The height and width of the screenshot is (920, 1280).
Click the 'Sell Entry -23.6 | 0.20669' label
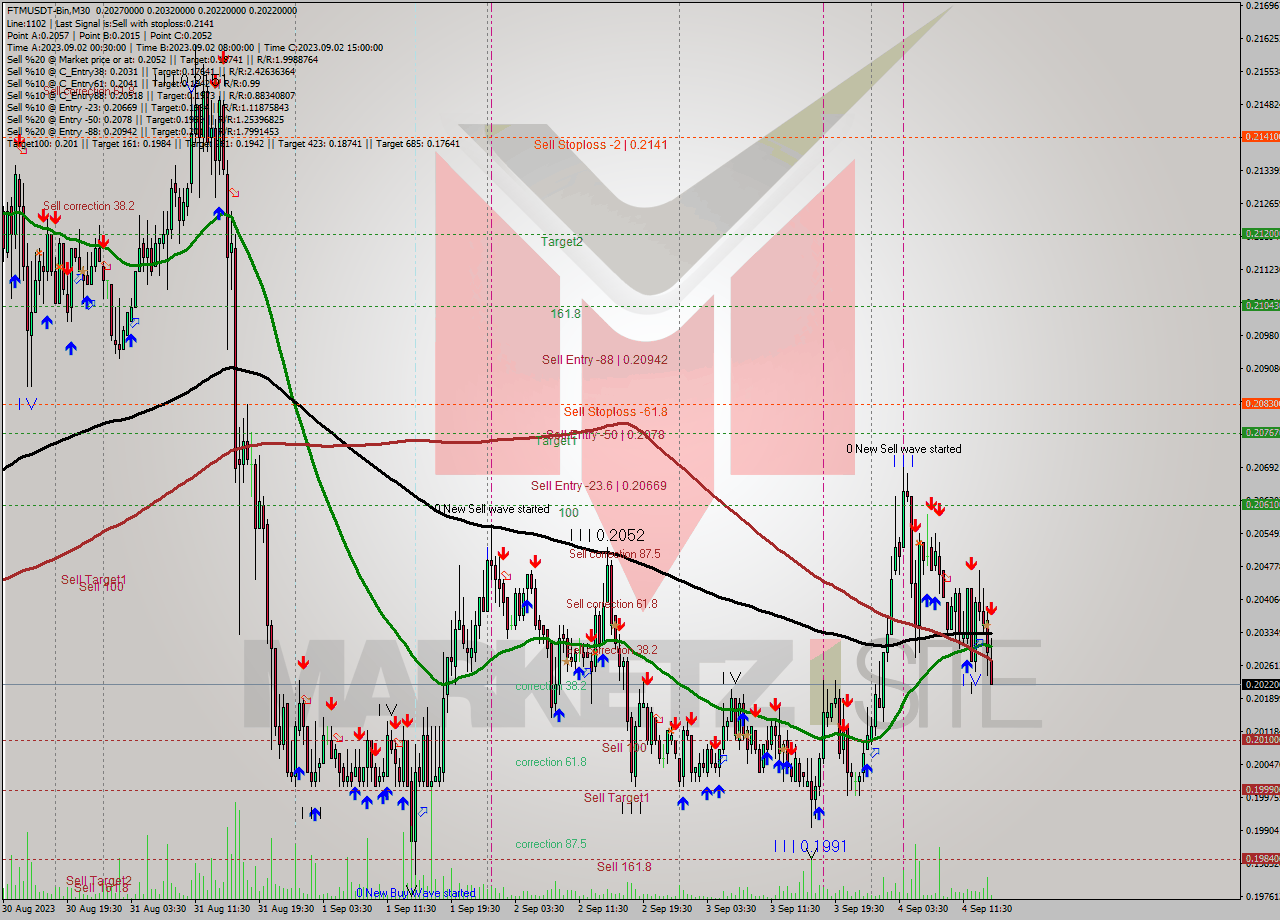(x=599, y=486)
